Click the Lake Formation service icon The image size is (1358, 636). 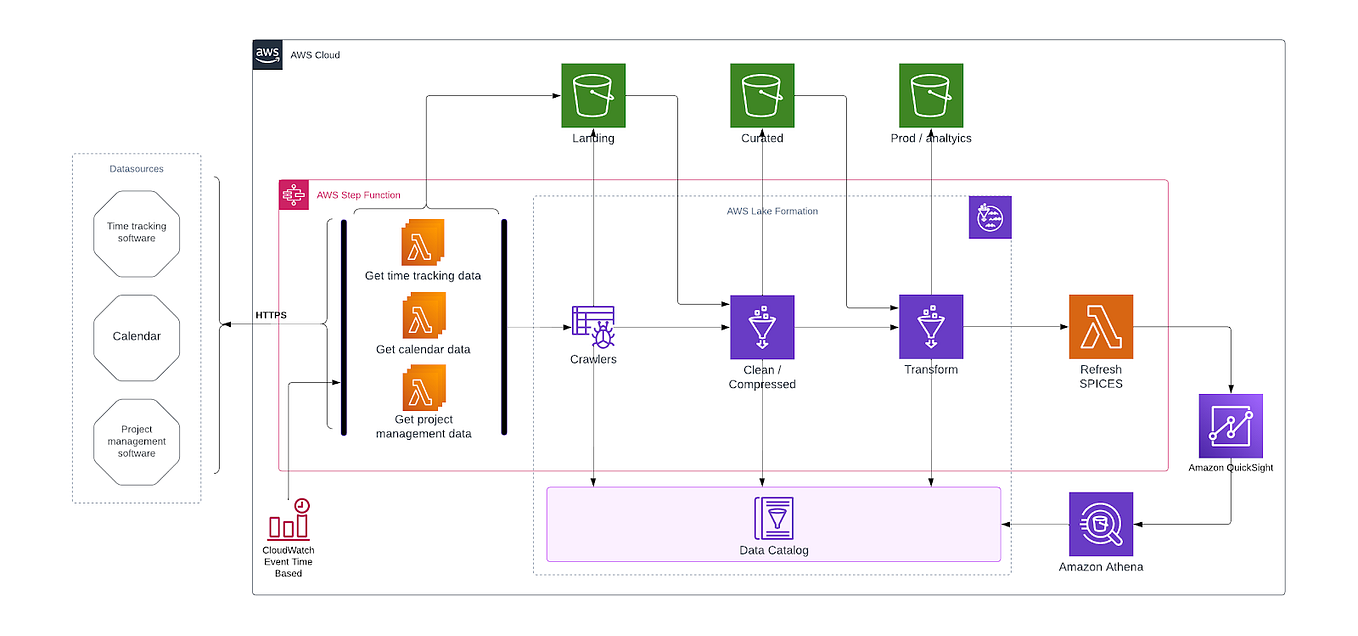[x=989, y=217]
